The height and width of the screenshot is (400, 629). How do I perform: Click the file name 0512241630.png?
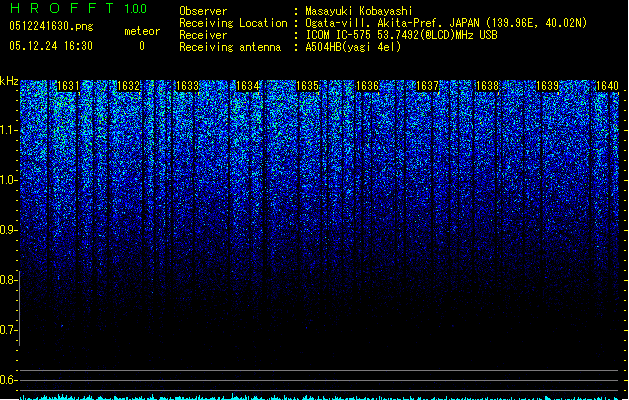(51, 27)
